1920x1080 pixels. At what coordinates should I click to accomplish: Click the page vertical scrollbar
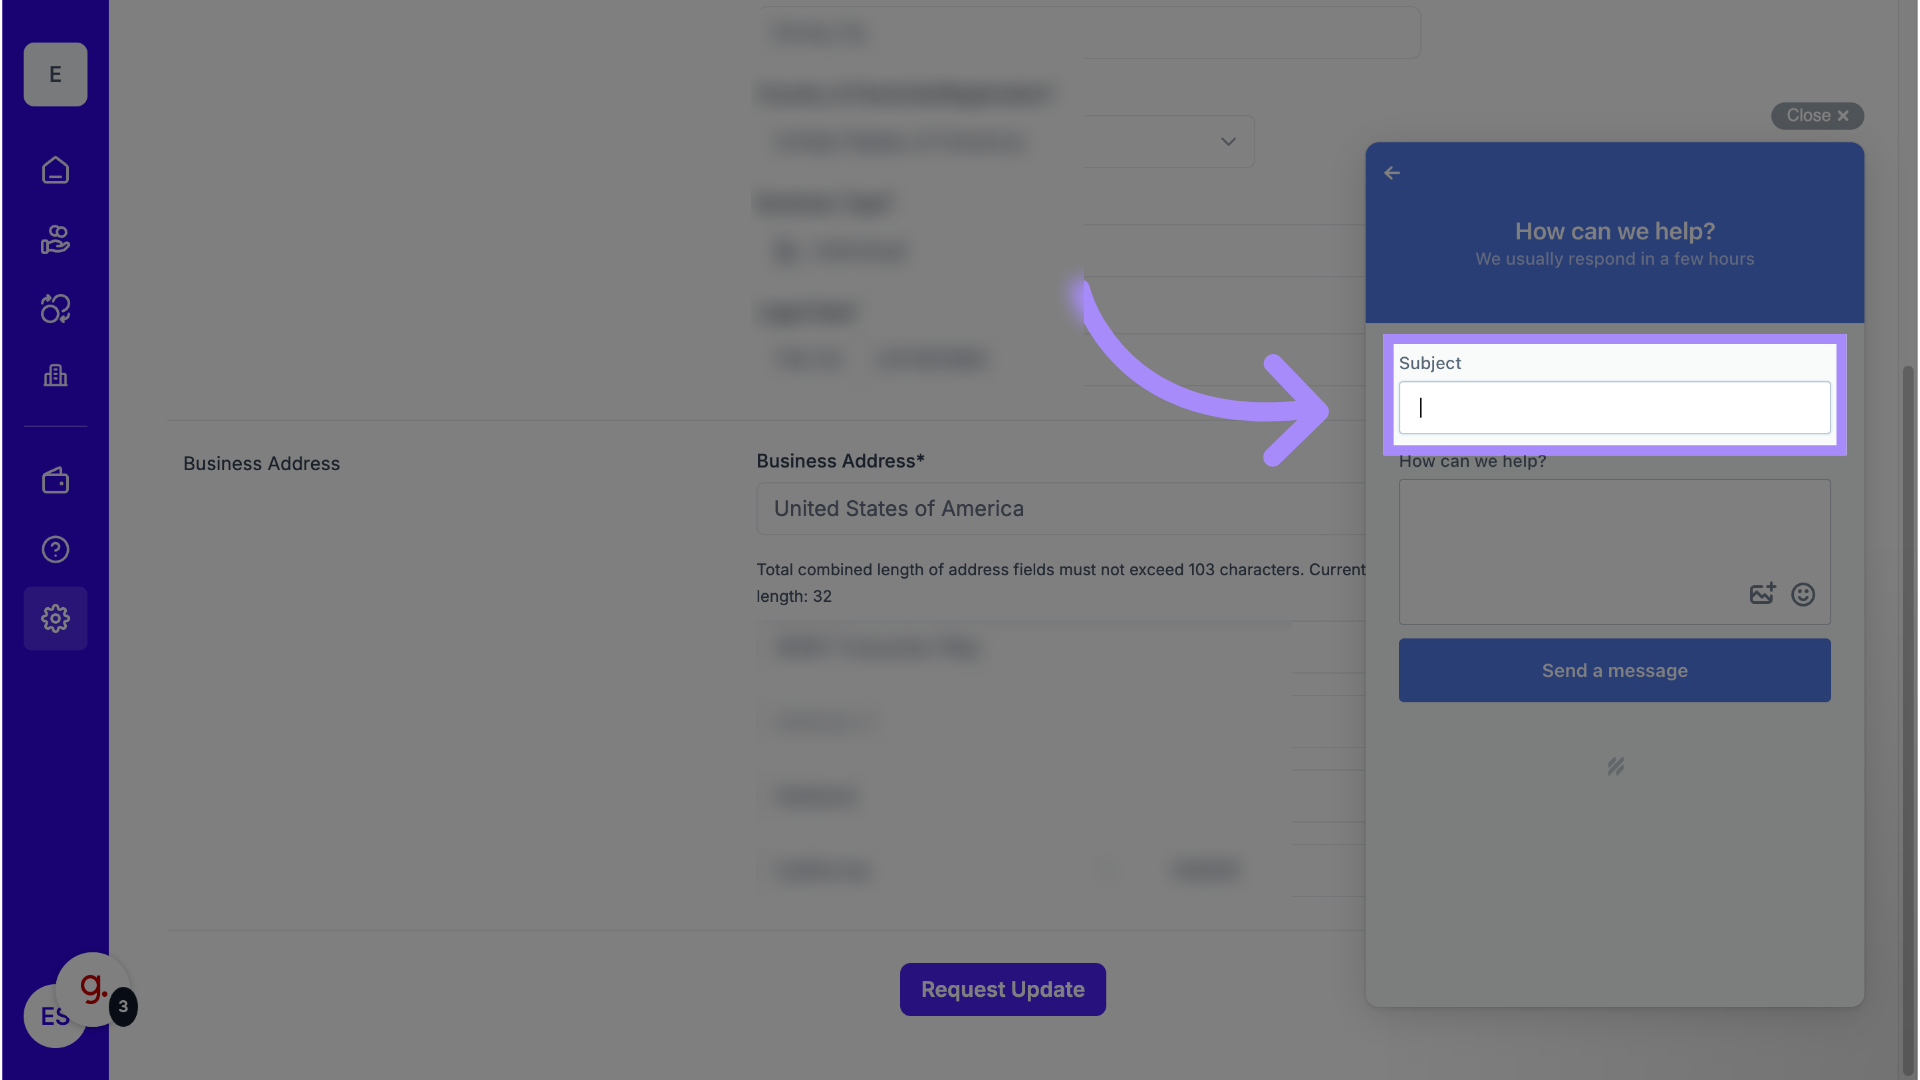(1908, 700)
